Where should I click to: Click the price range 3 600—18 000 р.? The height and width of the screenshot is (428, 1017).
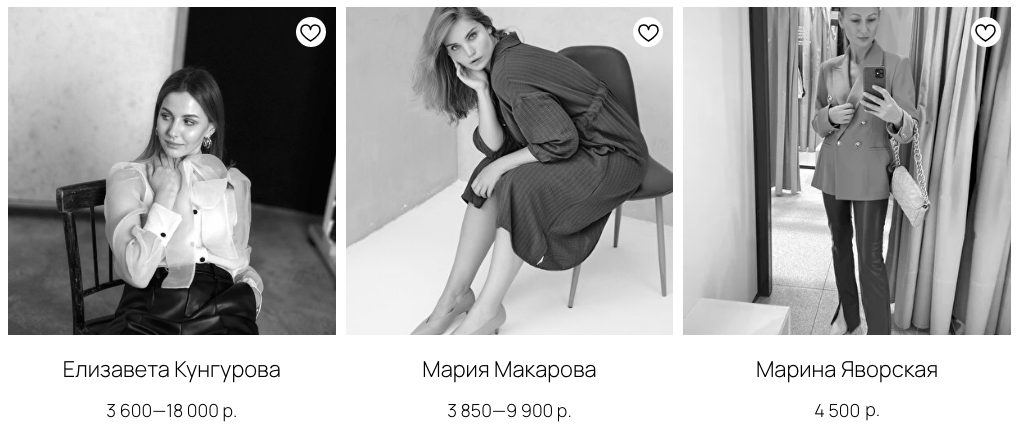click(x=172, y=411)
